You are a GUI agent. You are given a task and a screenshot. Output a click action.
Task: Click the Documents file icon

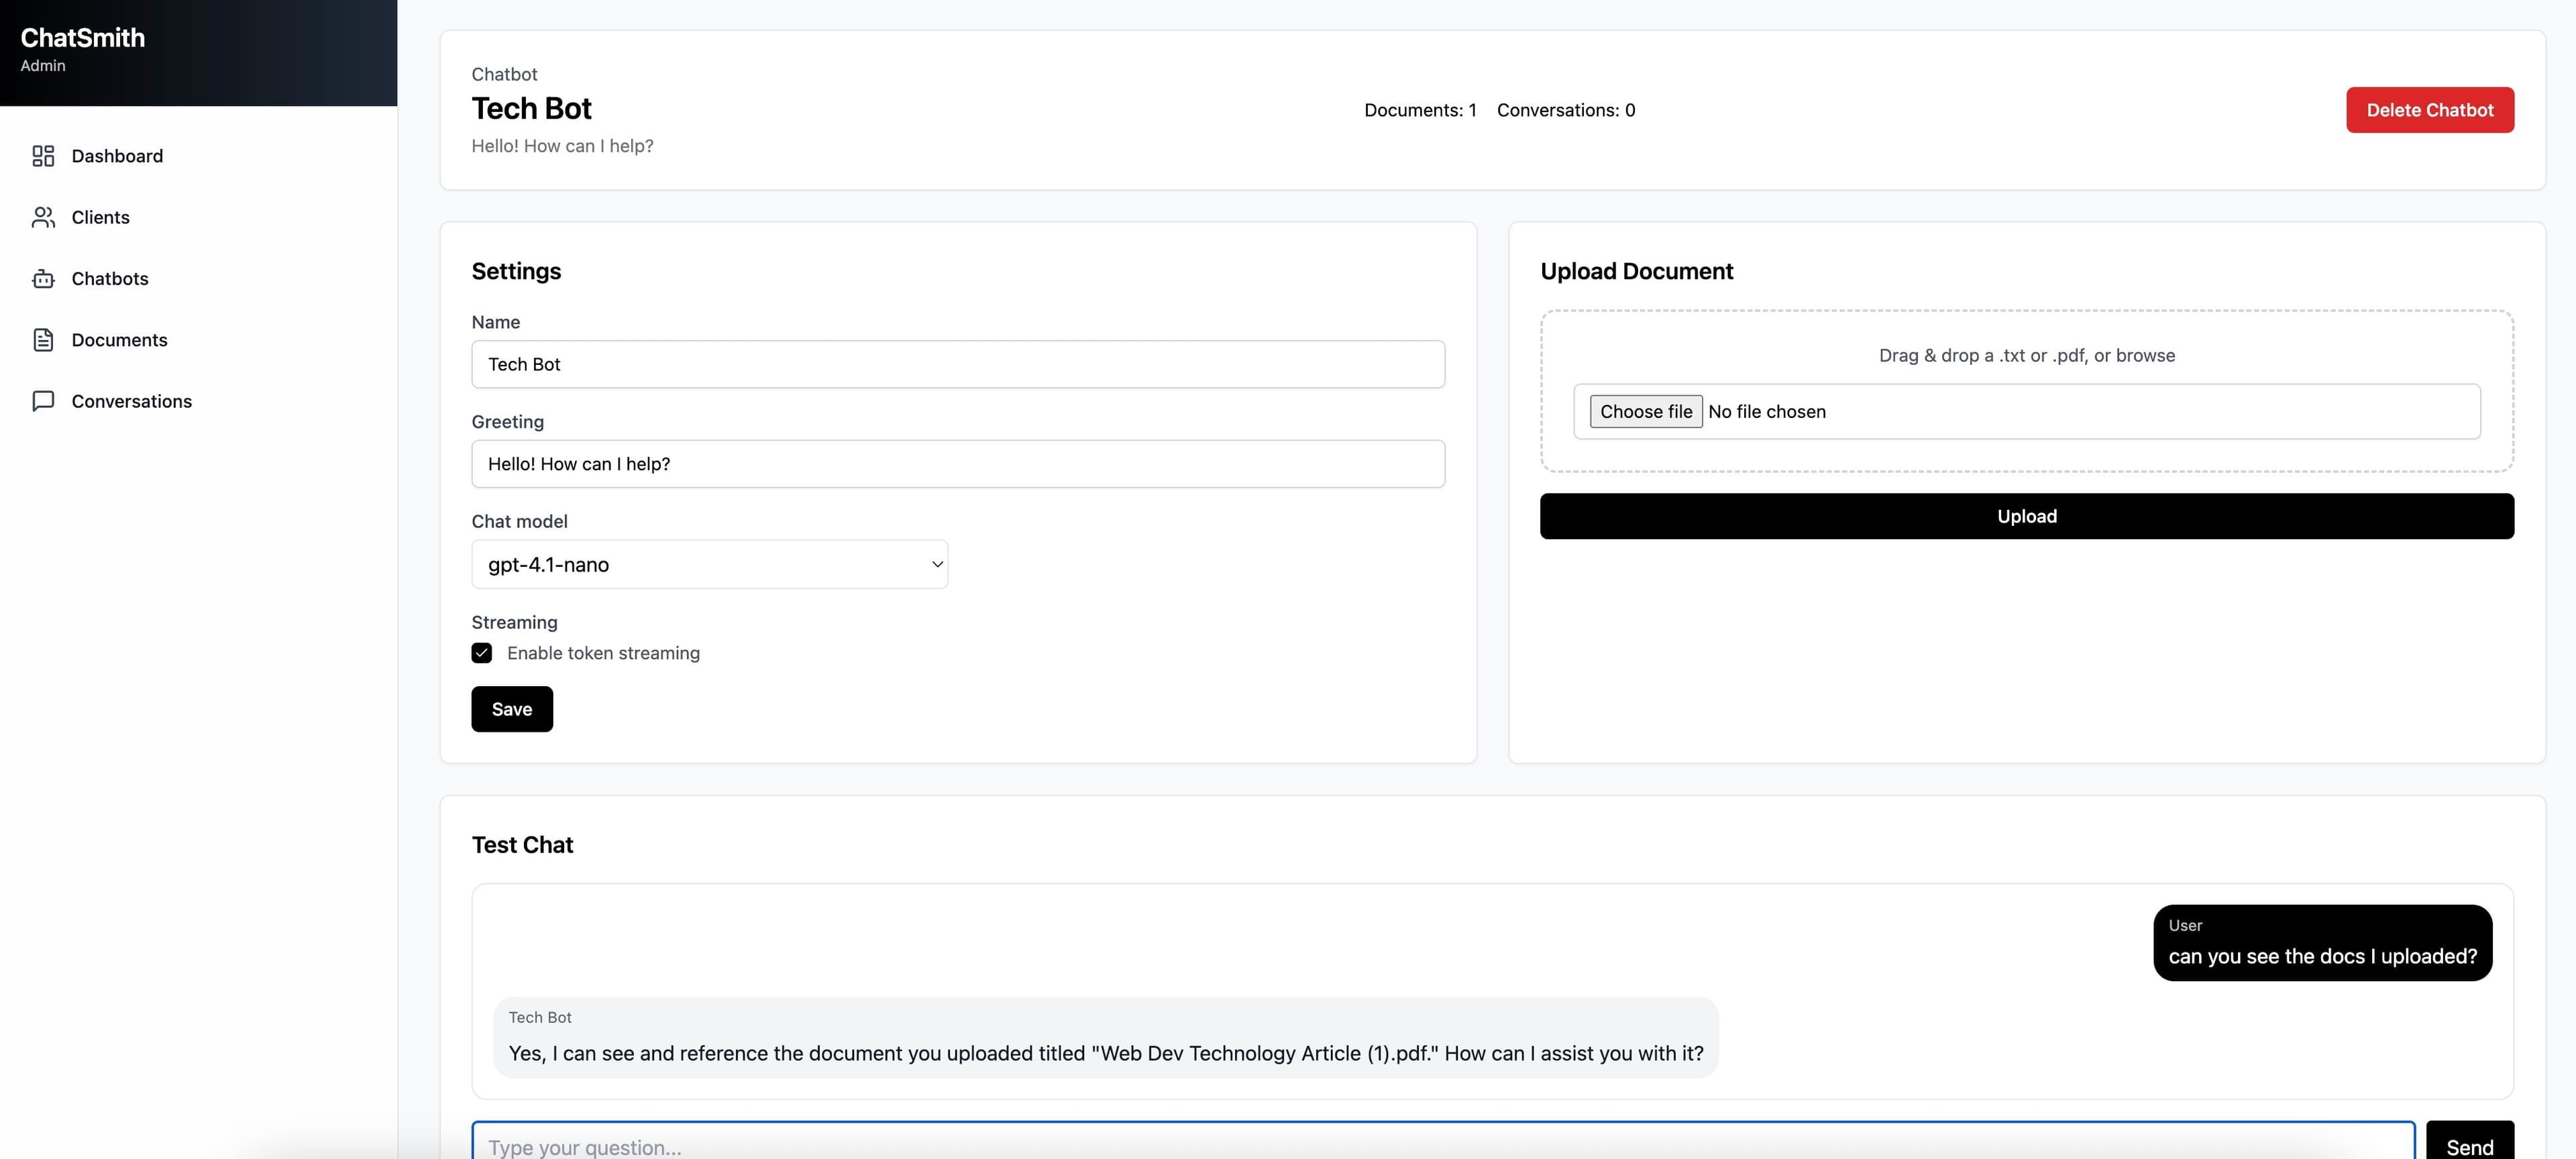tap(42, 339)
